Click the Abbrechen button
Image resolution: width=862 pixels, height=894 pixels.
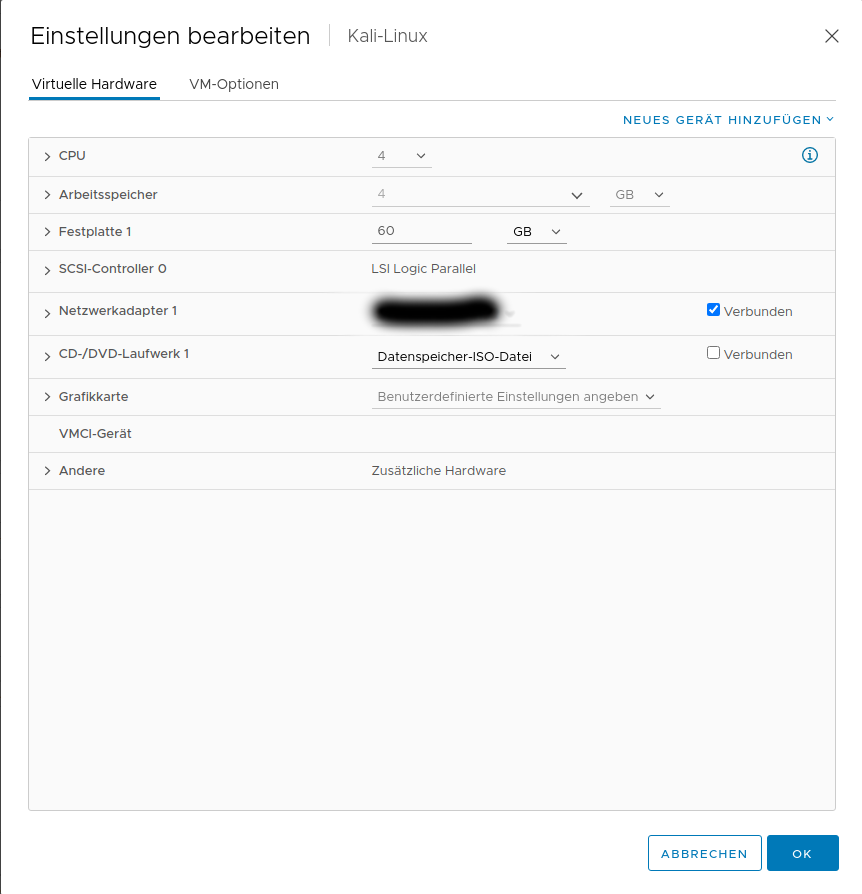point(704,853)
